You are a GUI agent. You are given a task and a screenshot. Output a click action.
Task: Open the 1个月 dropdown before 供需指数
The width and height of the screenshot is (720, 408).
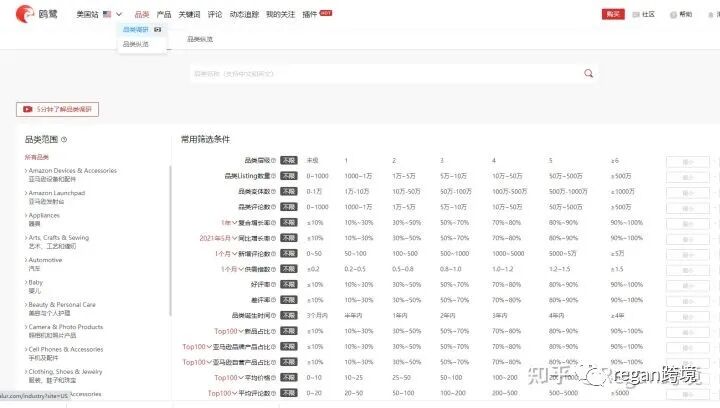pos(232,269)
